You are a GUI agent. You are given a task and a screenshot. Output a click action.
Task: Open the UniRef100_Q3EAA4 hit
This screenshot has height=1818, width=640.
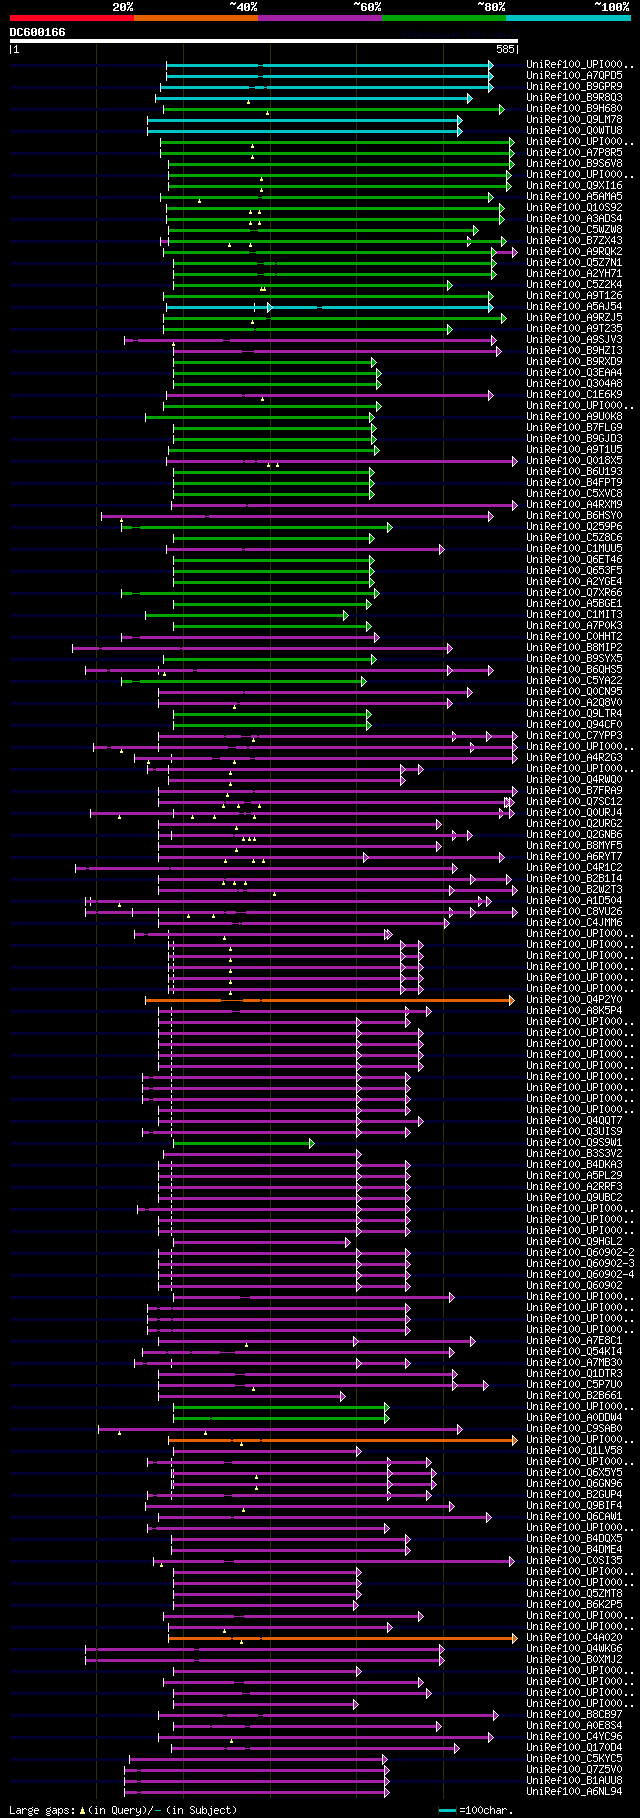click(574, 373)
